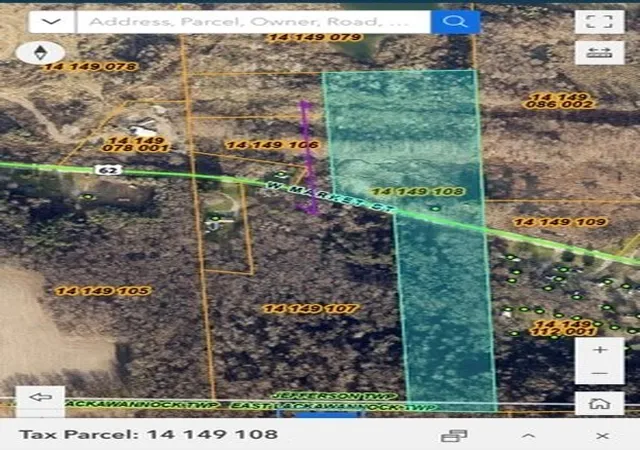The image size is (640, 450).
Task: Reset map orientation with compass button
Action: point(40,53)
